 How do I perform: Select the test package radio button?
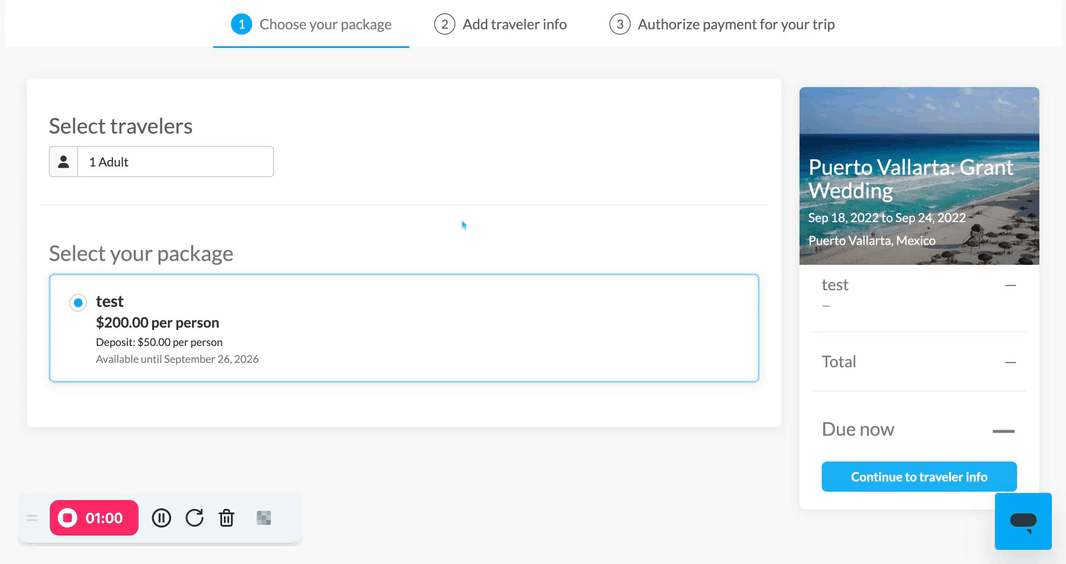(78, 302)
